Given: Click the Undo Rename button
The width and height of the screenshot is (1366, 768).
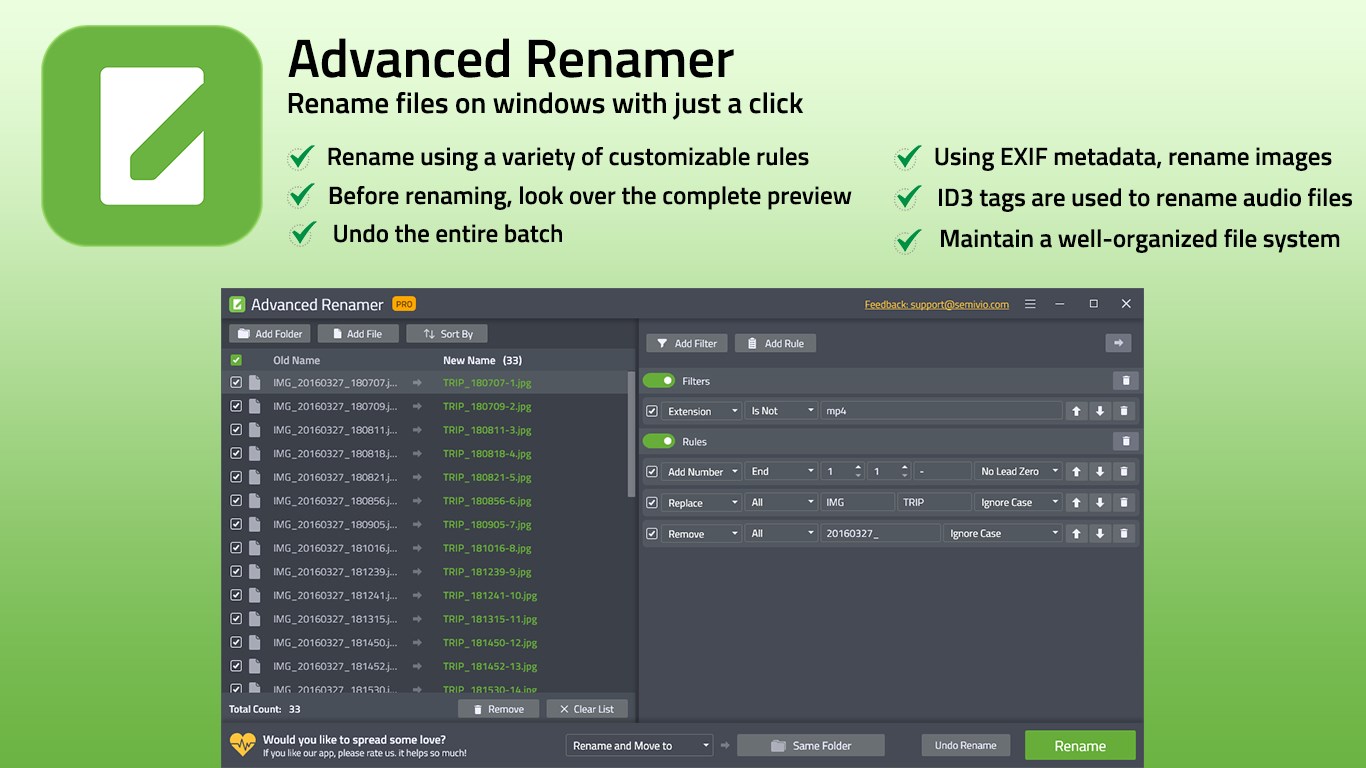Looking at the screenshot, I should tap(965, 745).
